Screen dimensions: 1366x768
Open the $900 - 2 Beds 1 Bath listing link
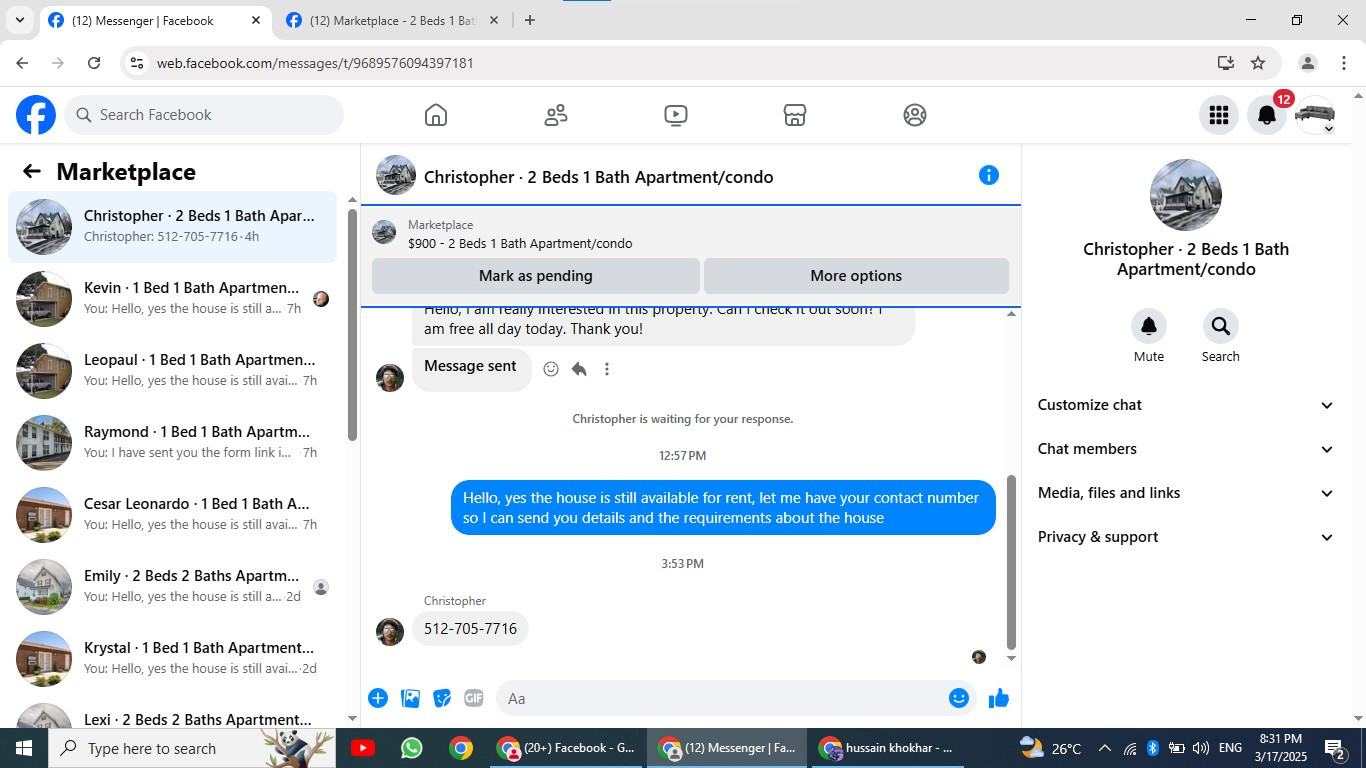coord(520,243)
